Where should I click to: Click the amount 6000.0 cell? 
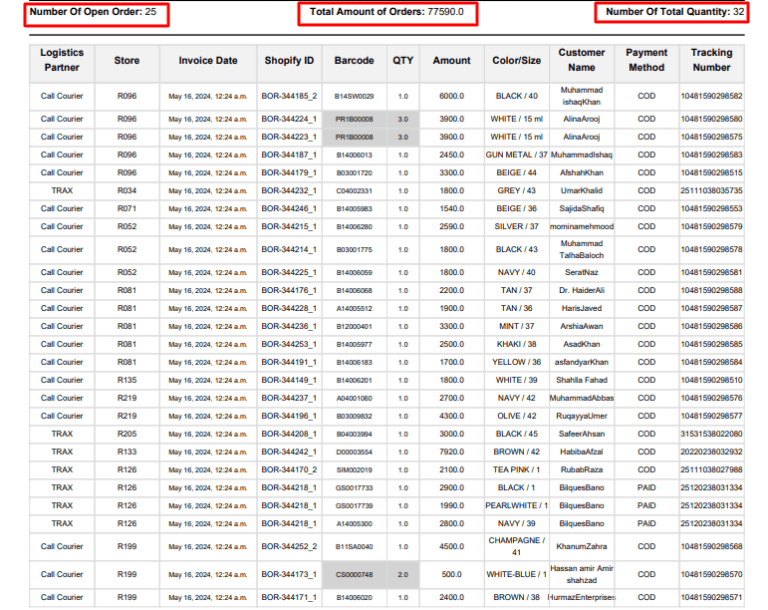(452, 96)
